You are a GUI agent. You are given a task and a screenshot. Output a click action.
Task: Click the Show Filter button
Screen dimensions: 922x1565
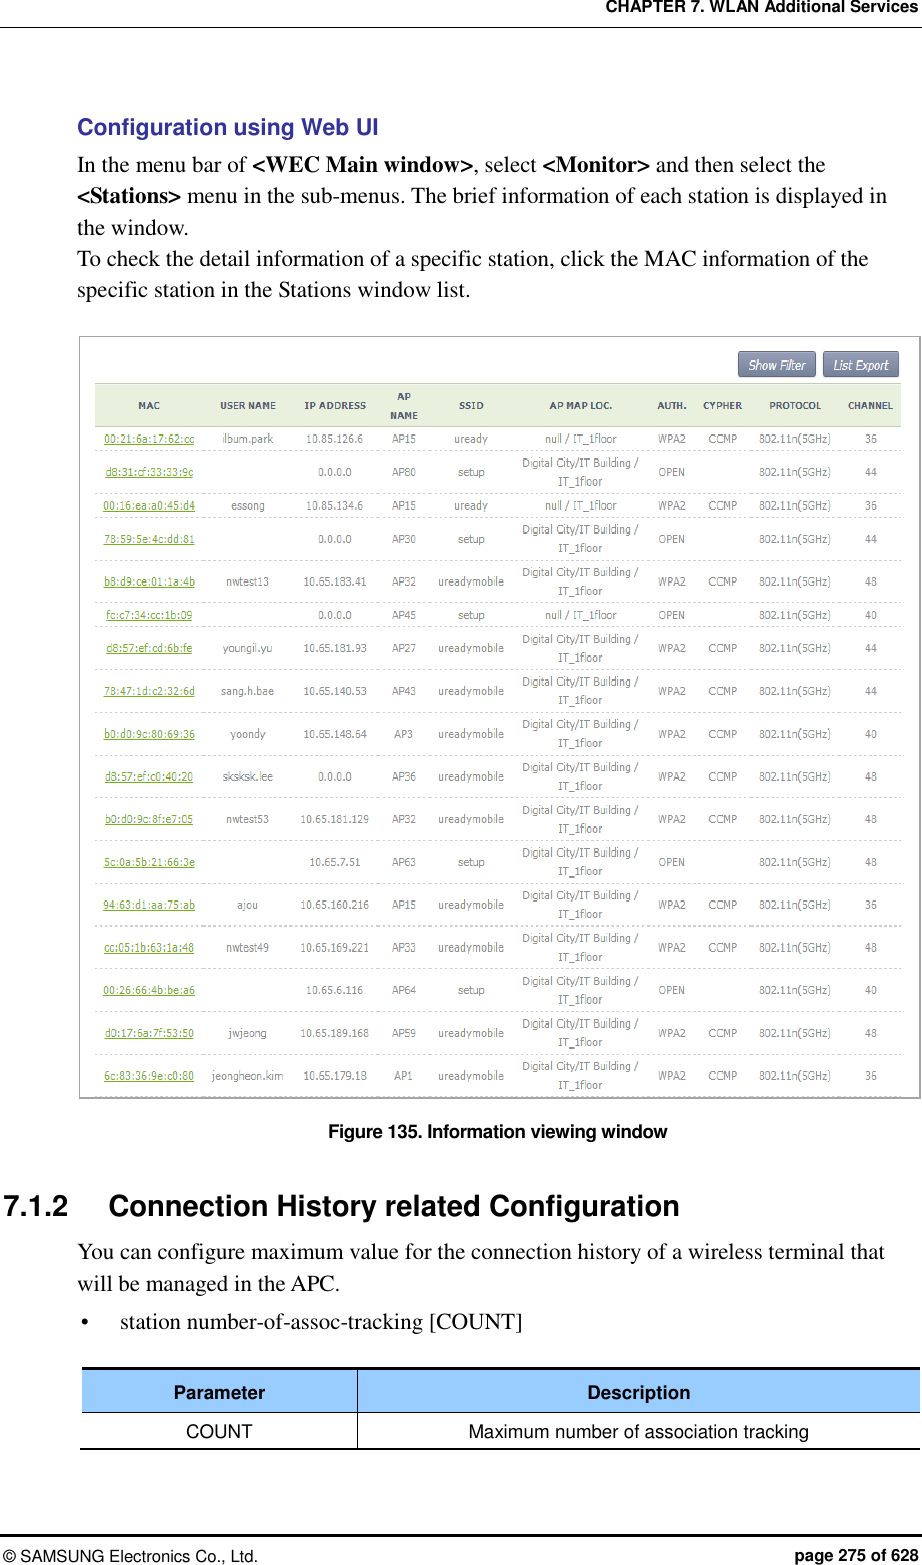click(x=776, y=365)
